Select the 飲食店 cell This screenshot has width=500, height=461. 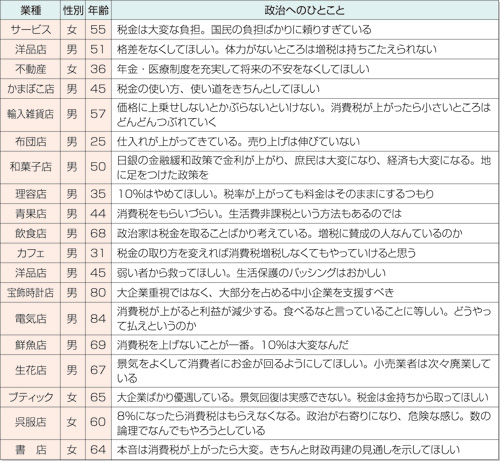30,233
